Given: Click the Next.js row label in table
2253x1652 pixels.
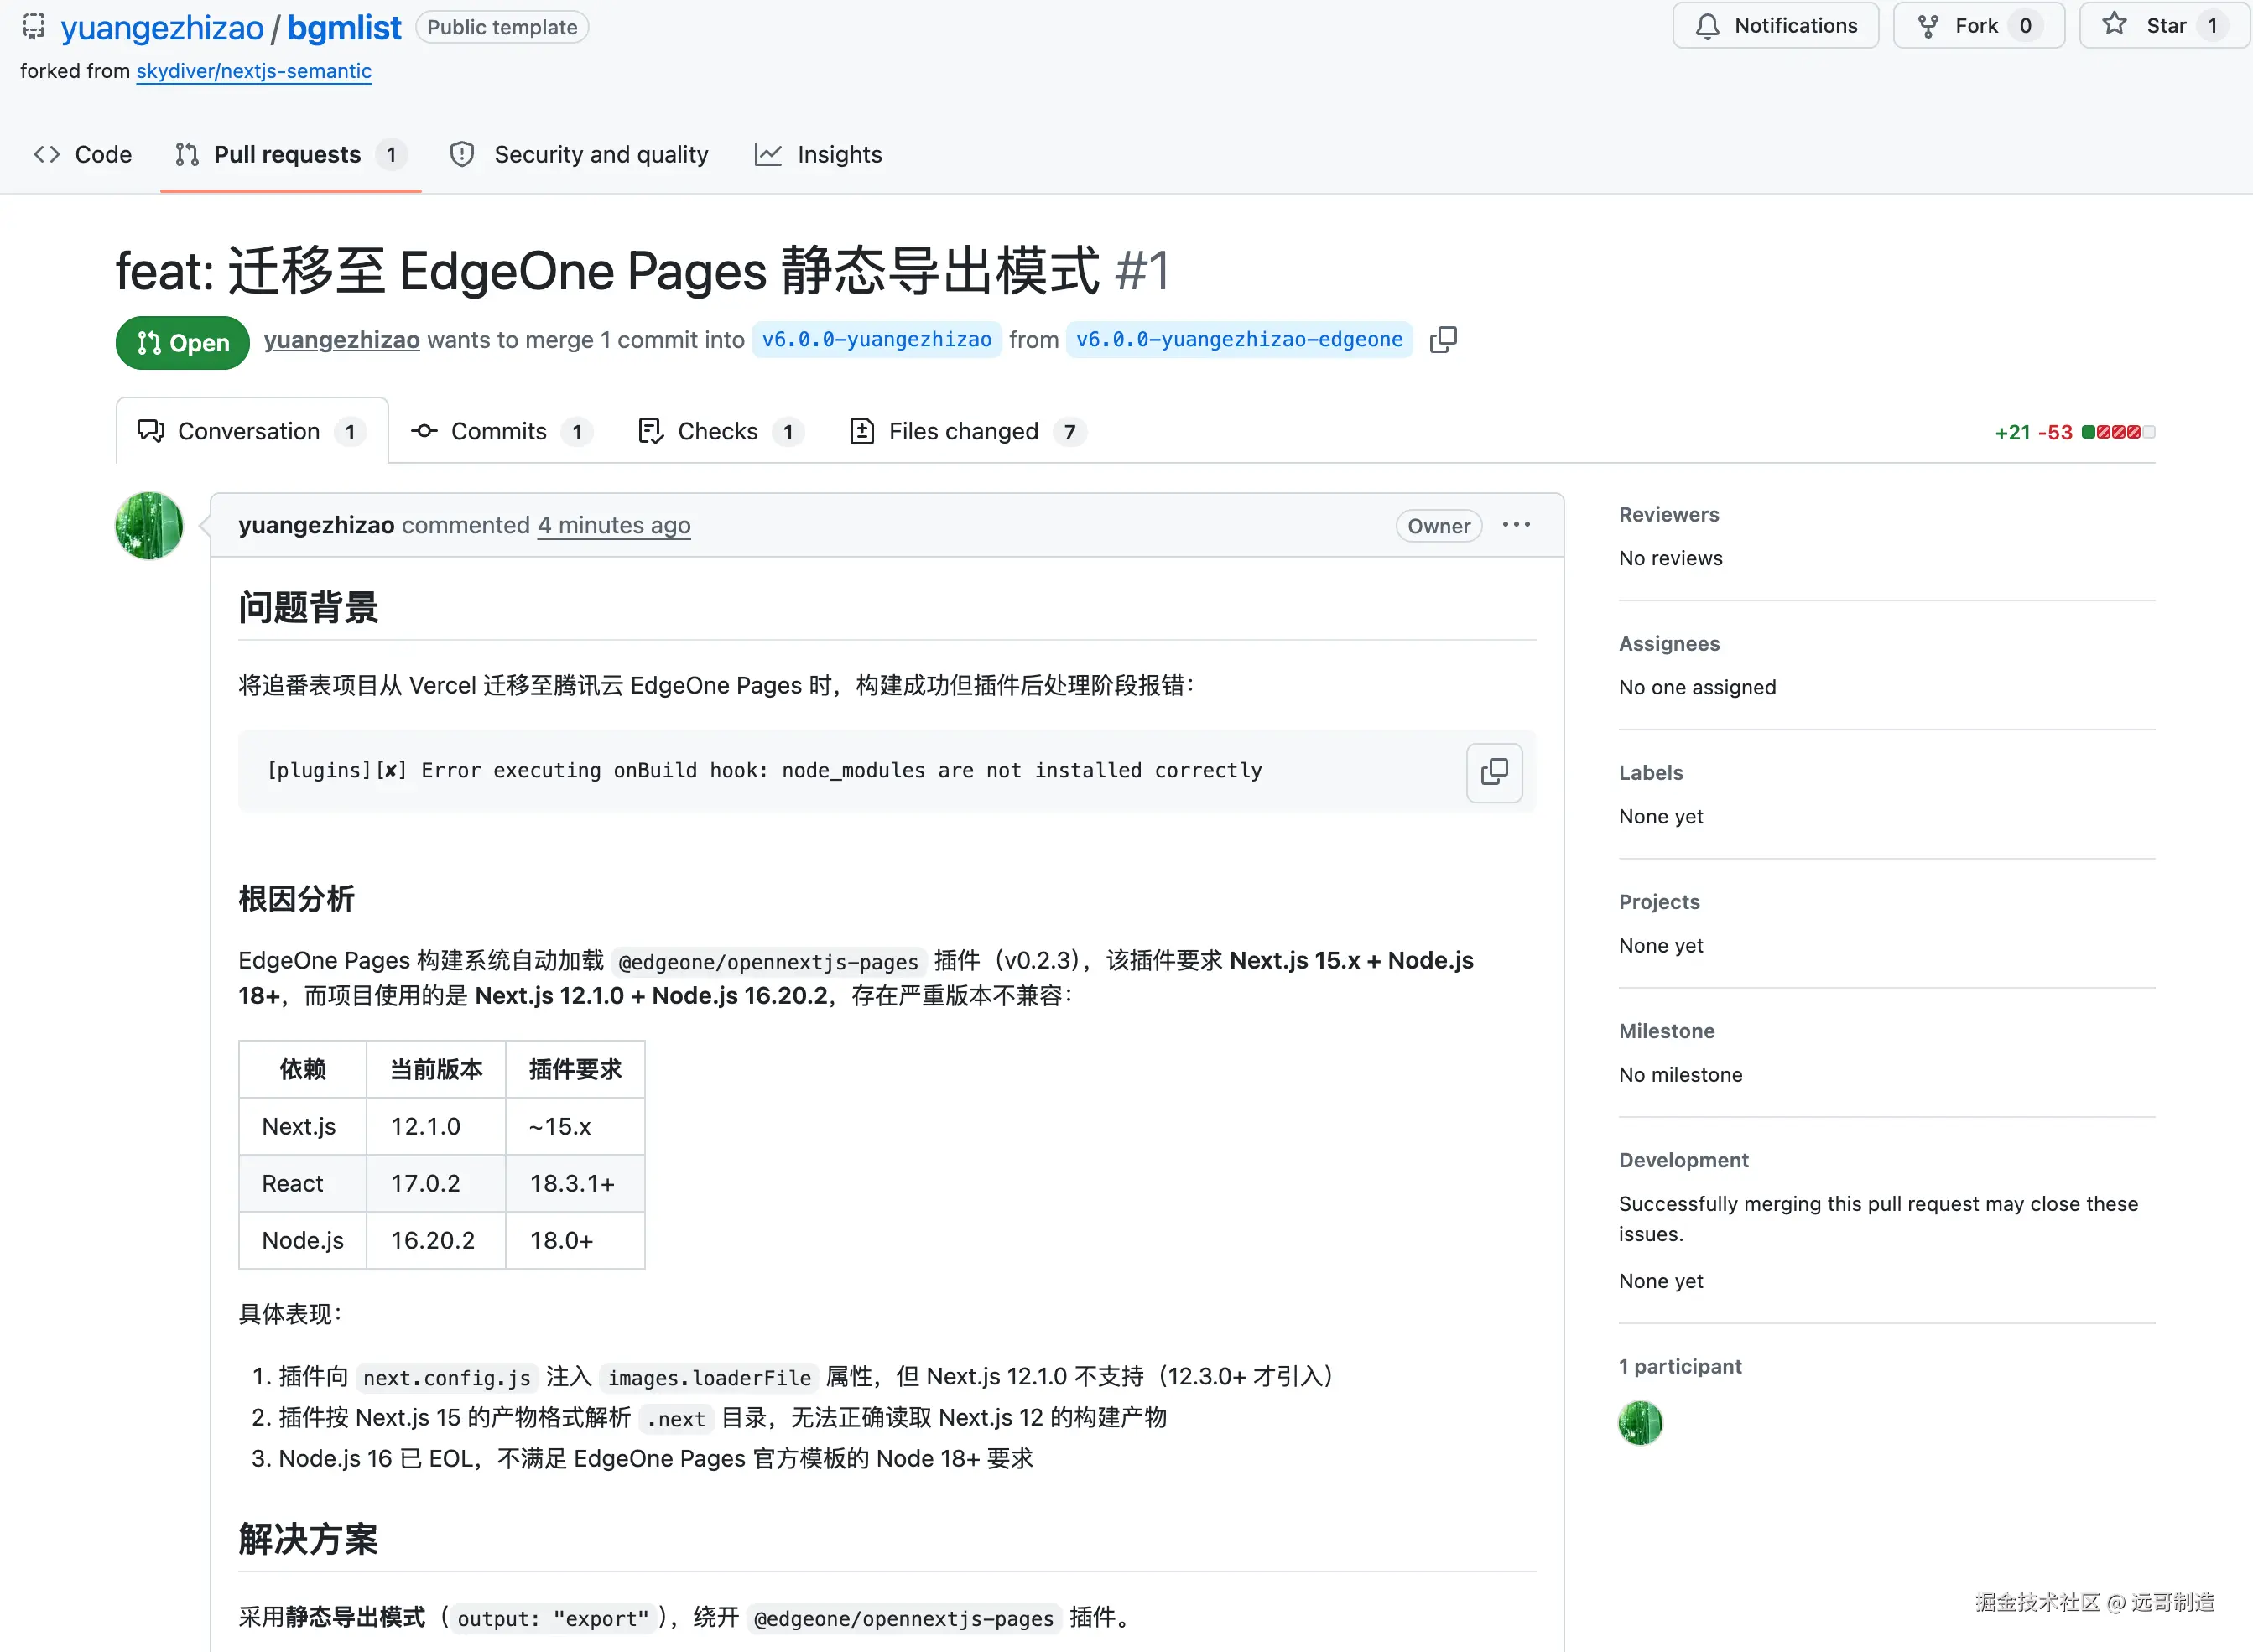Looking at the screenshot, I should point(299,1126).
